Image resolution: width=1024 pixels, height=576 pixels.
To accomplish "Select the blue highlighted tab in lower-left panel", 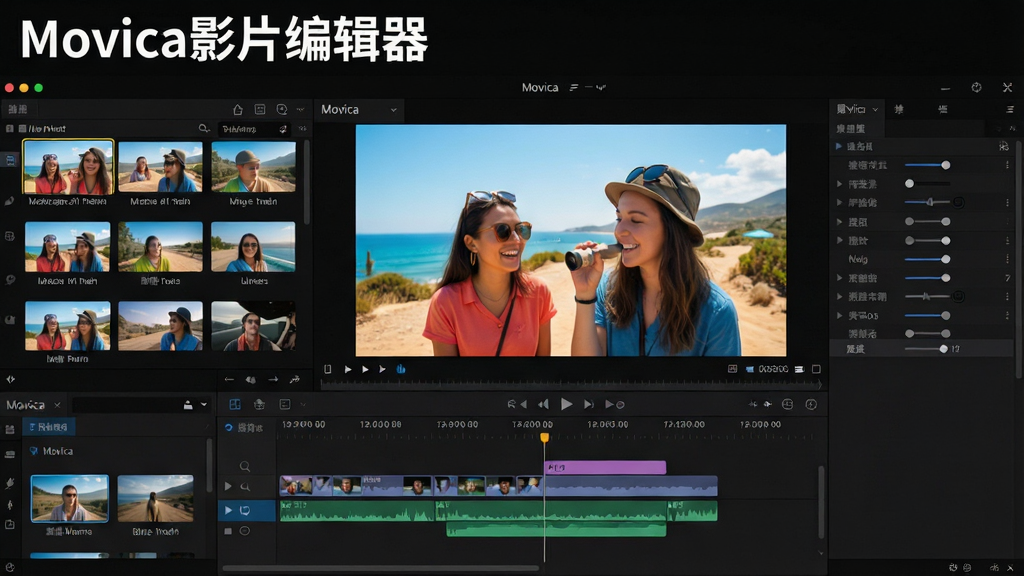I will click(50, 427).
